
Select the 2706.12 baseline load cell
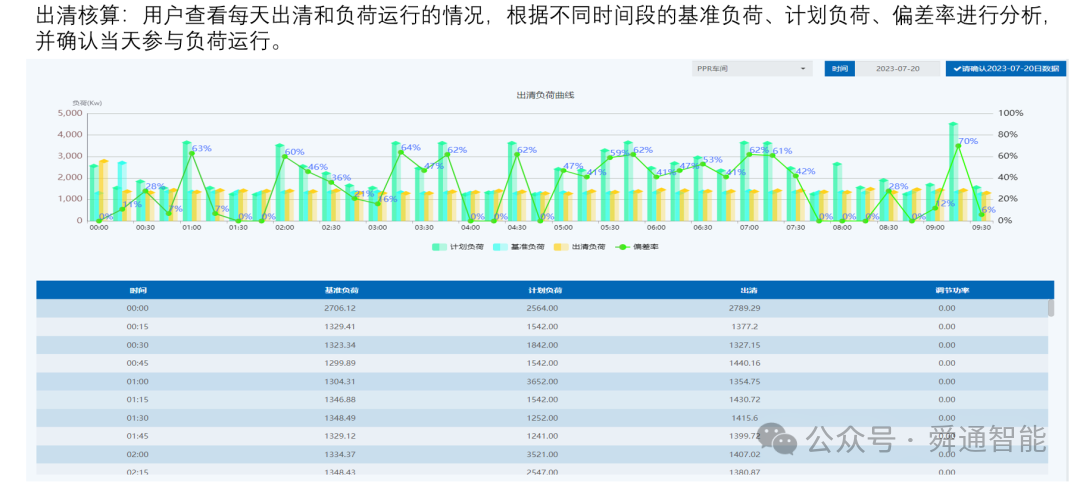pyautogui.click(x=340, y=308)
